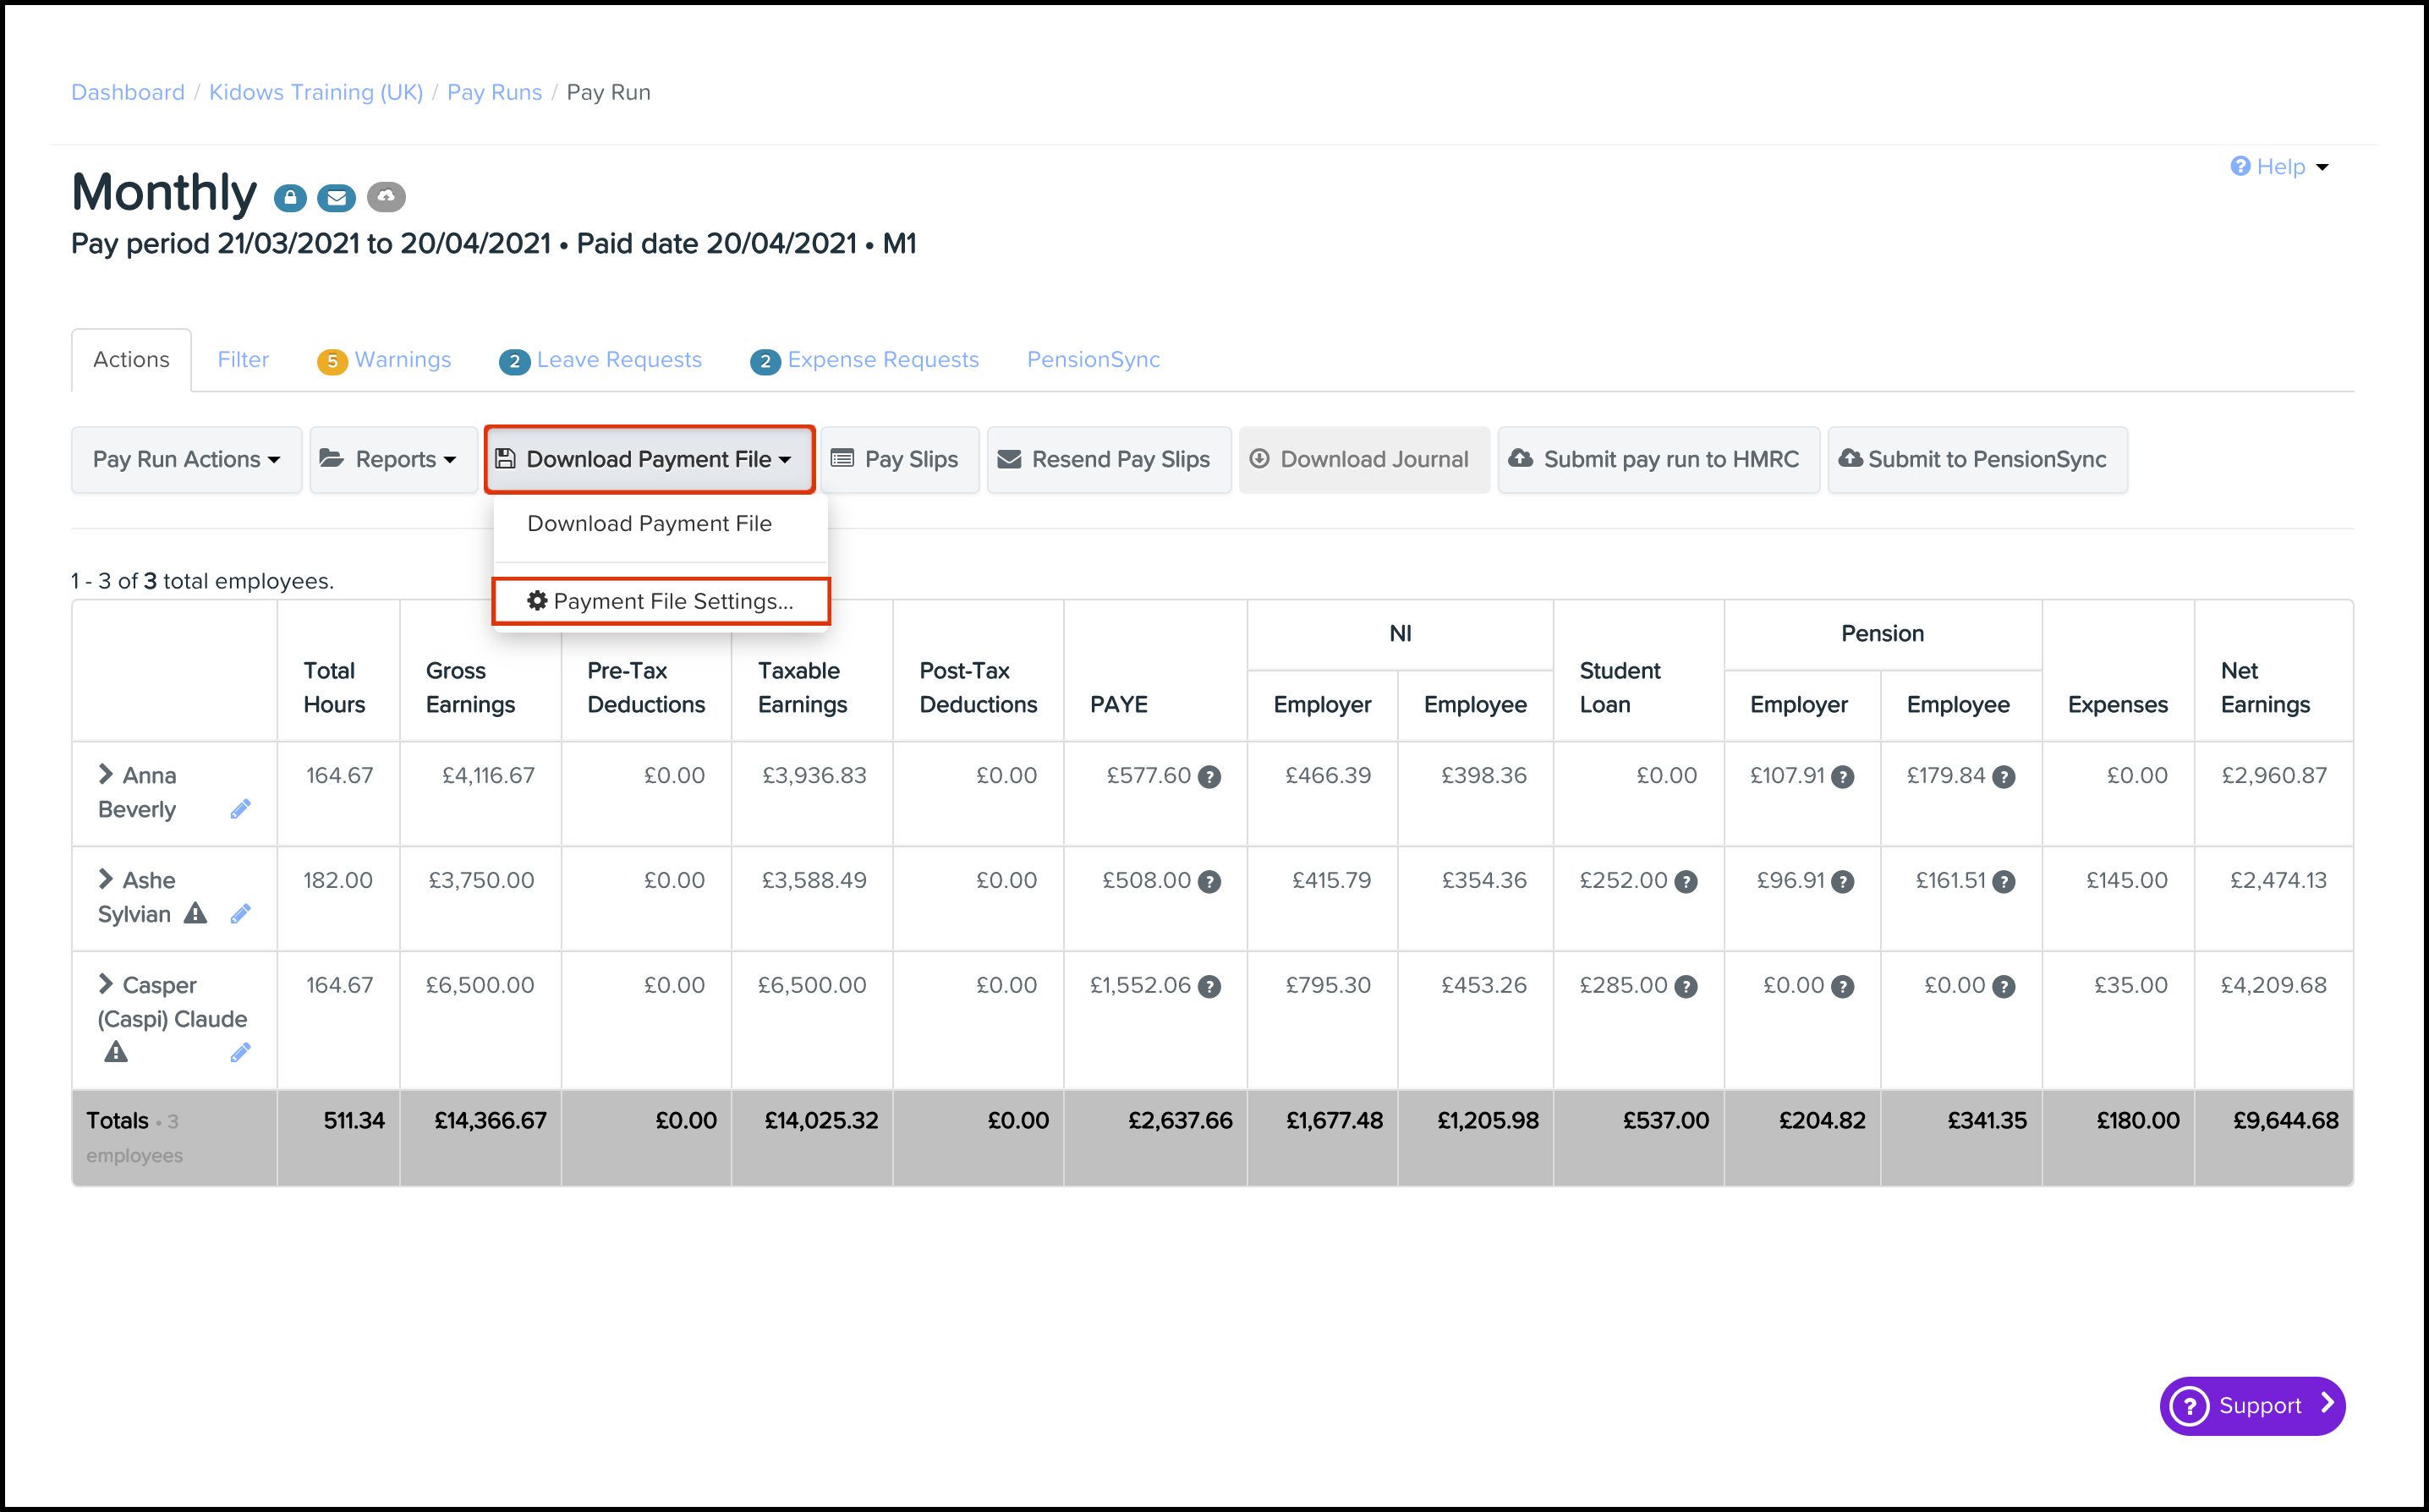Choose Download Payment File from dropdown menu
Image resolution: width=2429 pixels, height=1512 pixels.
649,523
